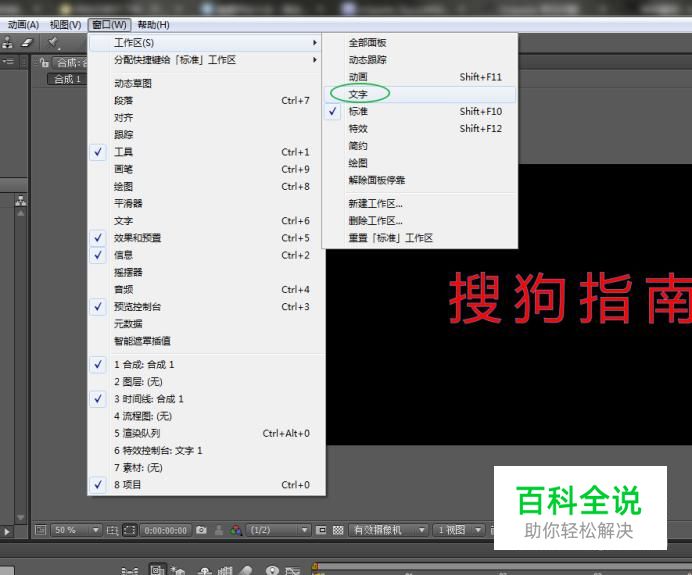Click grid and guide options icon
Screen dimensions: 692x575
[112, 530]
